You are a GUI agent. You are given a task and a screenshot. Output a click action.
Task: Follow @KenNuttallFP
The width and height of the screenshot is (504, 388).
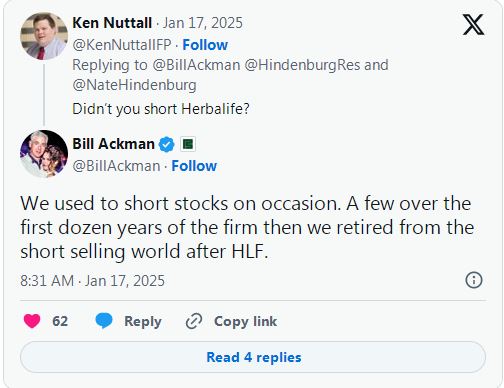point(205,45)
